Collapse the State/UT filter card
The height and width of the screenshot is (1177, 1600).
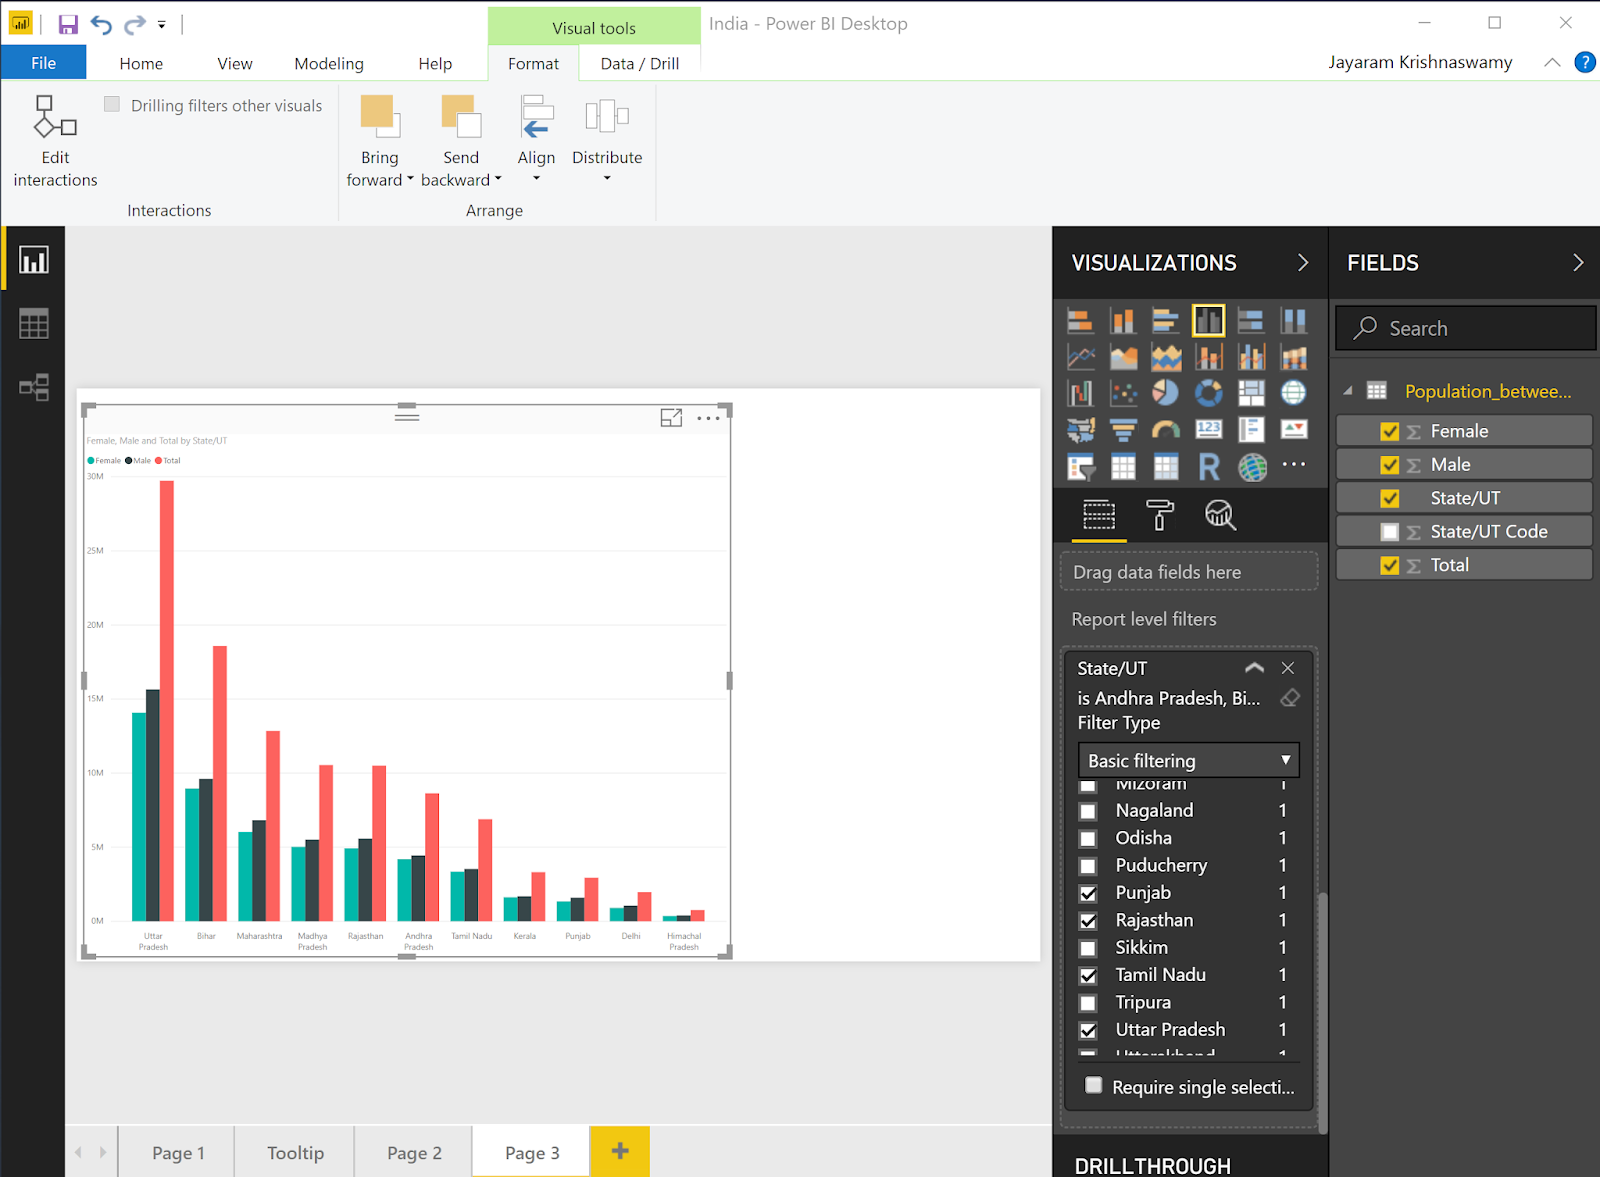point(1254,667)
